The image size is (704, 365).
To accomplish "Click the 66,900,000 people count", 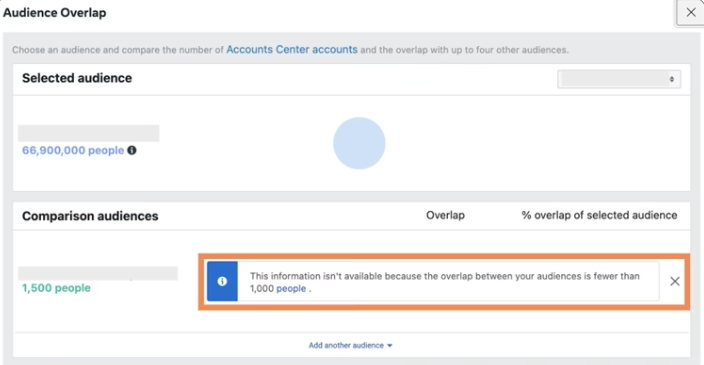I will click(x=73, y=150).
